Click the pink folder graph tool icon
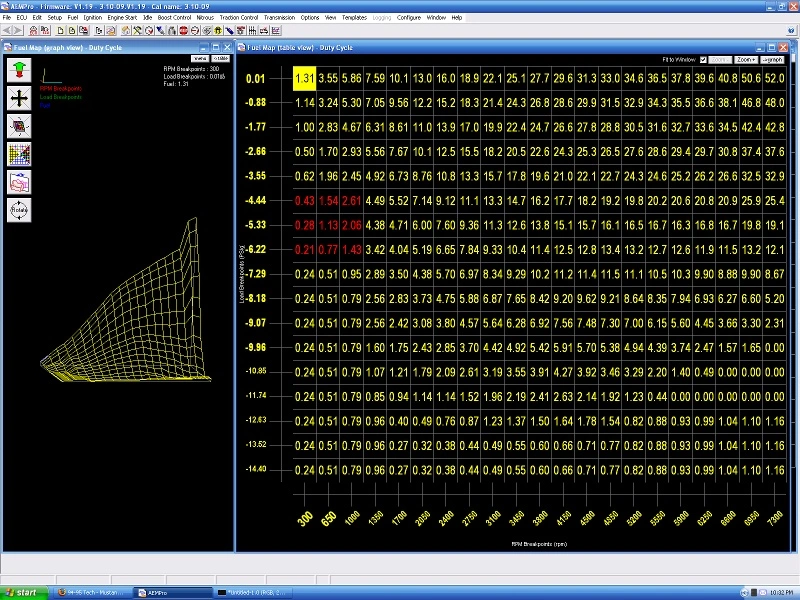The image size is (800, 600). [19, 182]
